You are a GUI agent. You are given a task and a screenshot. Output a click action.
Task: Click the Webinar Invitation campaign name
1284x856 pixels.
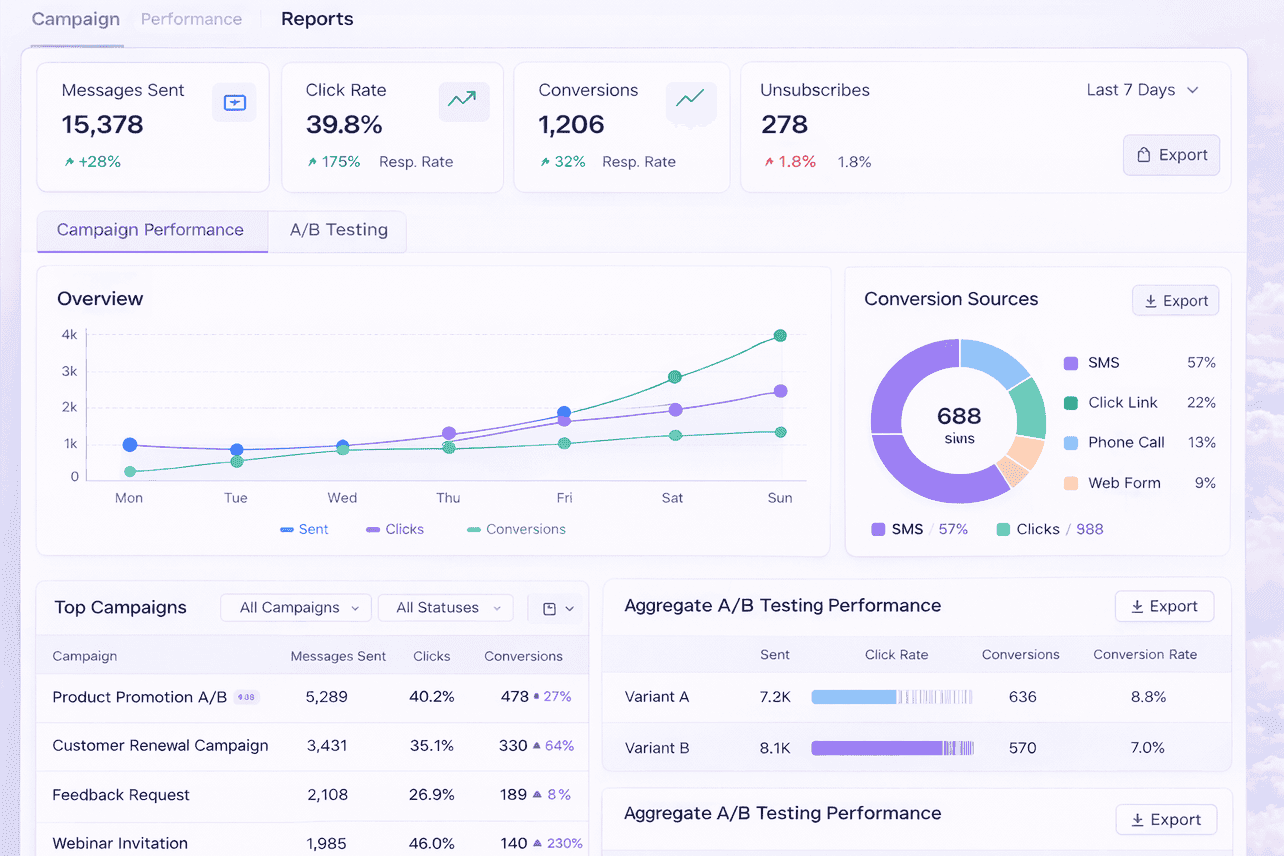(x=120, y=844)
